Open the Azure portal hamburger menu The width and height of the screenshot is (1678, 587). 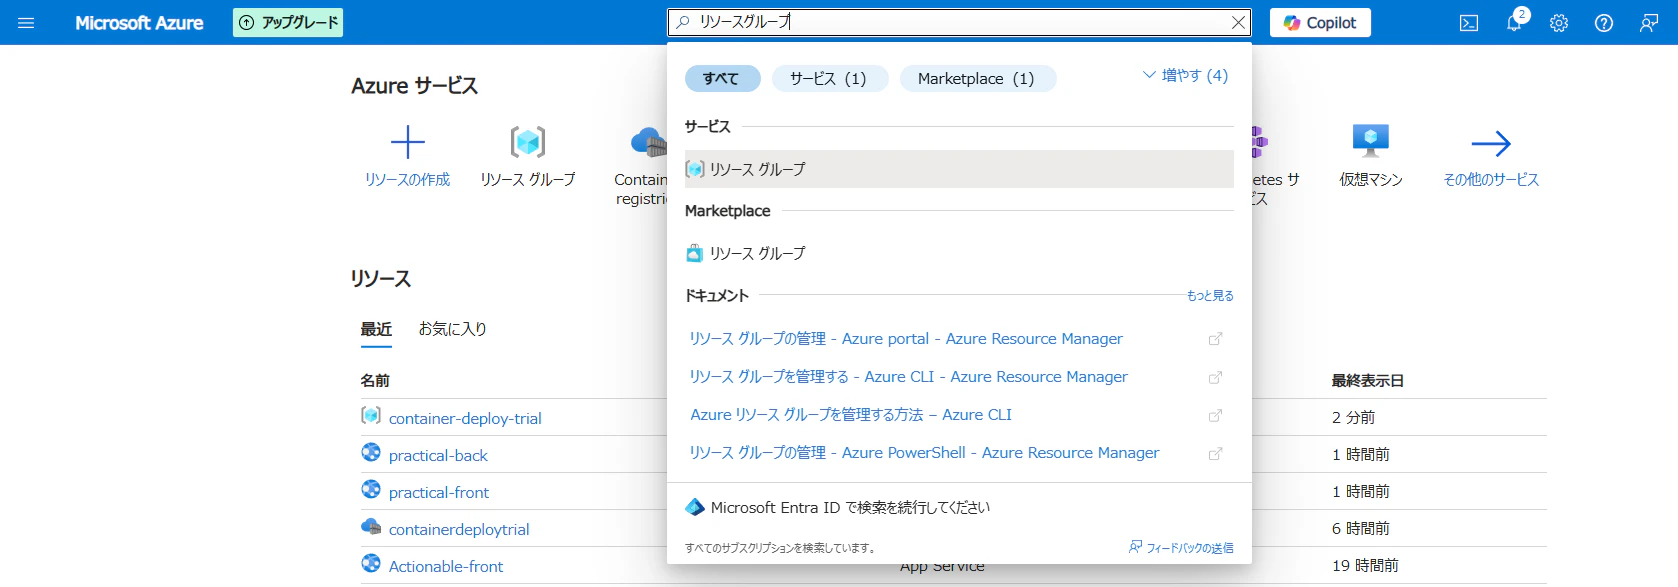point(26,22)
